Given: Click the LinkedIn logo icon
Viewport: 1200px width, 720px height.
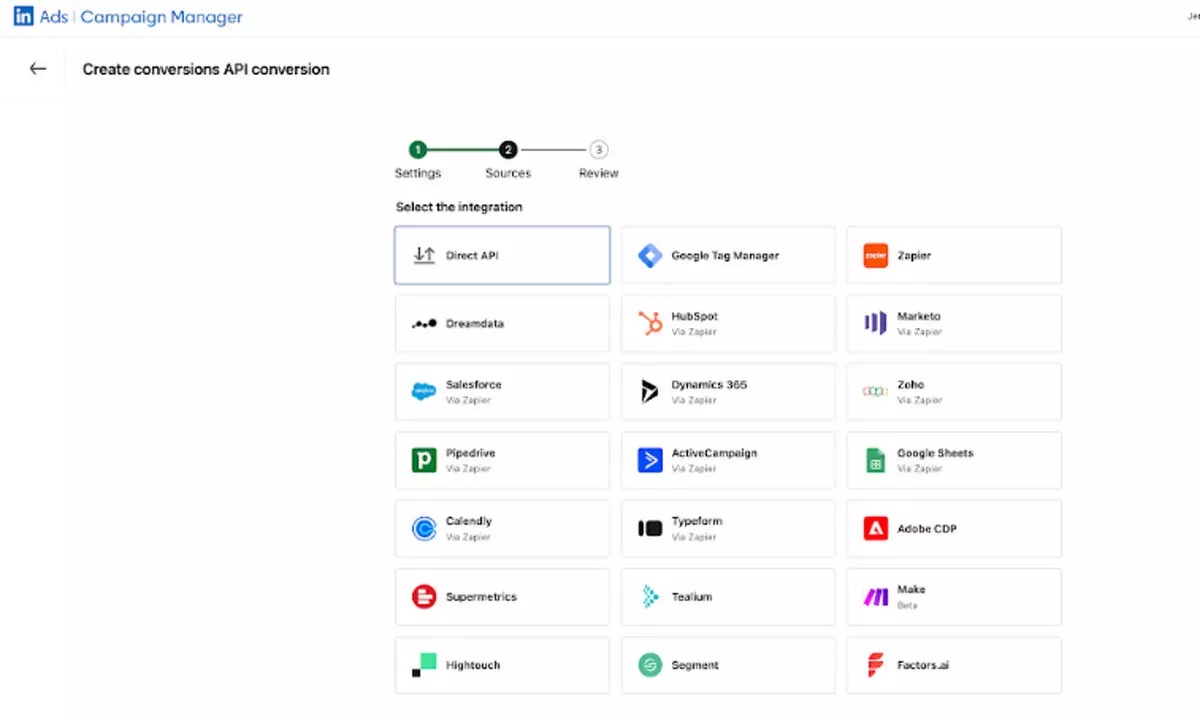Looking at the screenshot, I should pos(23,17).
